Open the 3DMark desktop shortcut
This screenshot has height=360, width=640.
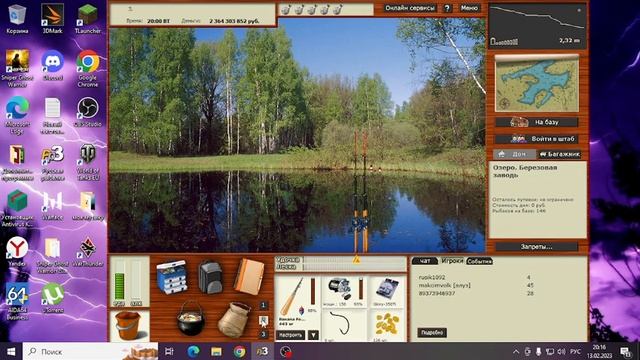coord(53,18)
